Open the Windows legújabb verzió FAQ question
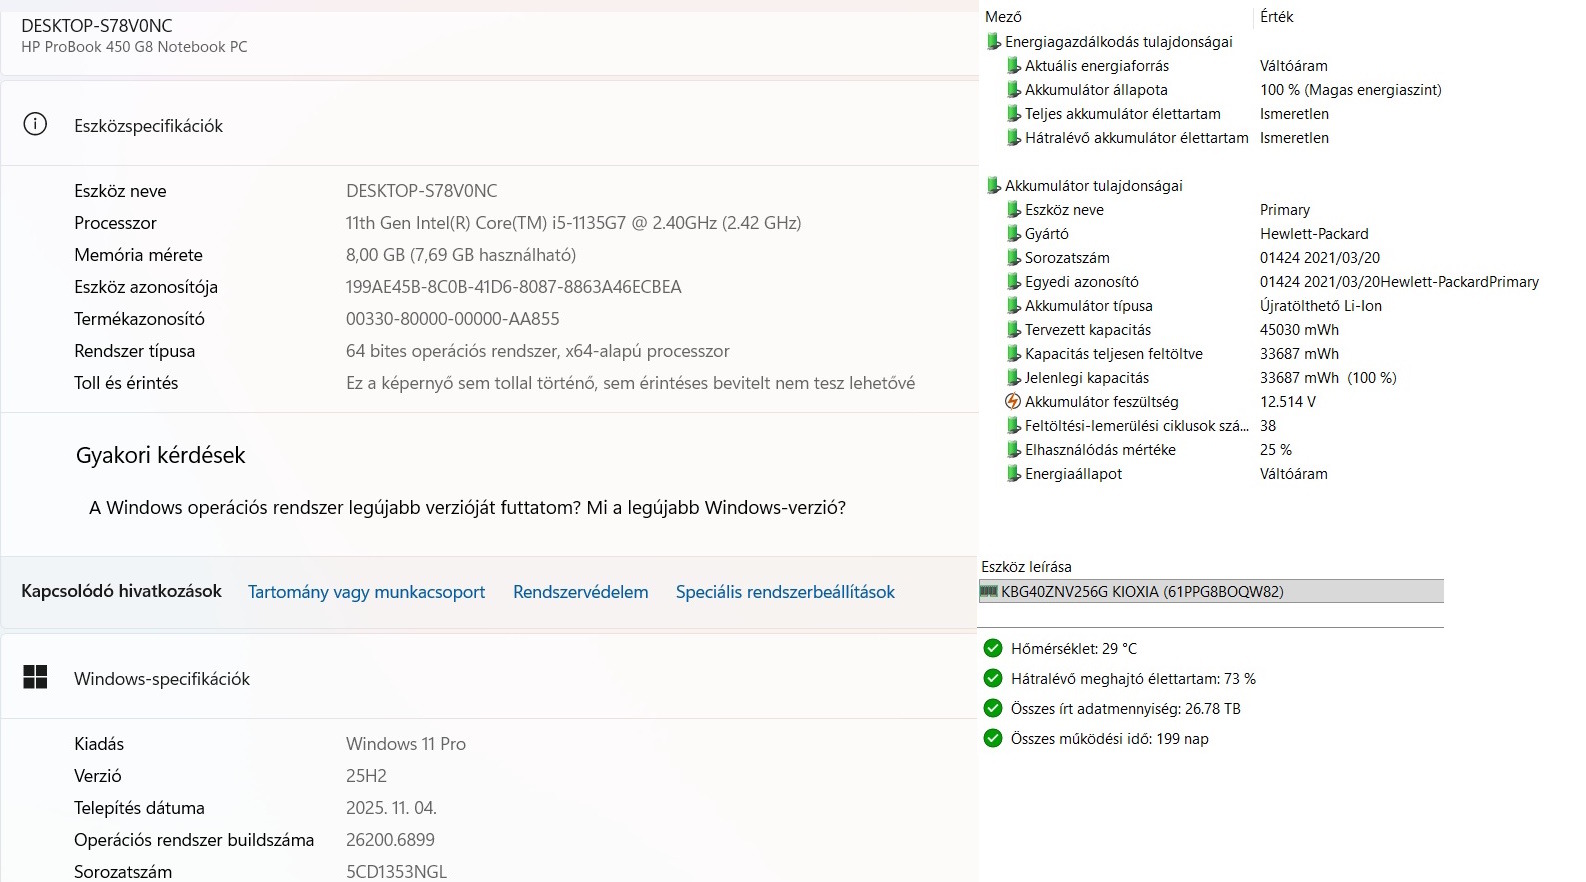1586x882 pixels. pyautogui.click(x=467, y=508)
